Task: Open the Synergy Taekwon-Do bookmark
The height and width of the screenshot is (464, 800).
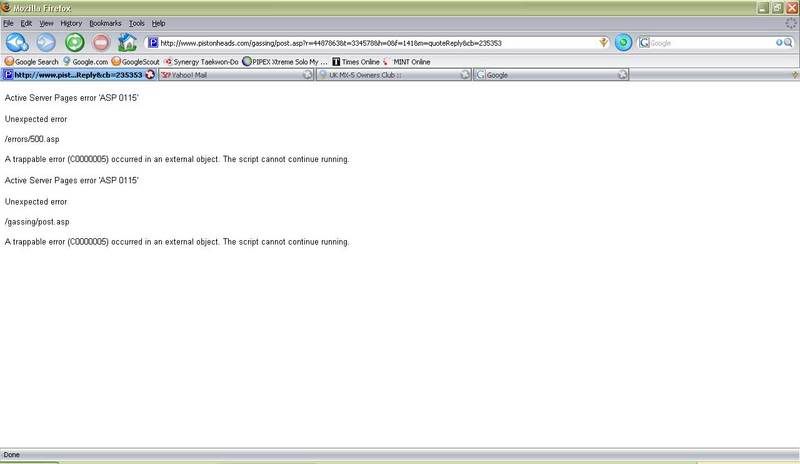Action: 203,61
